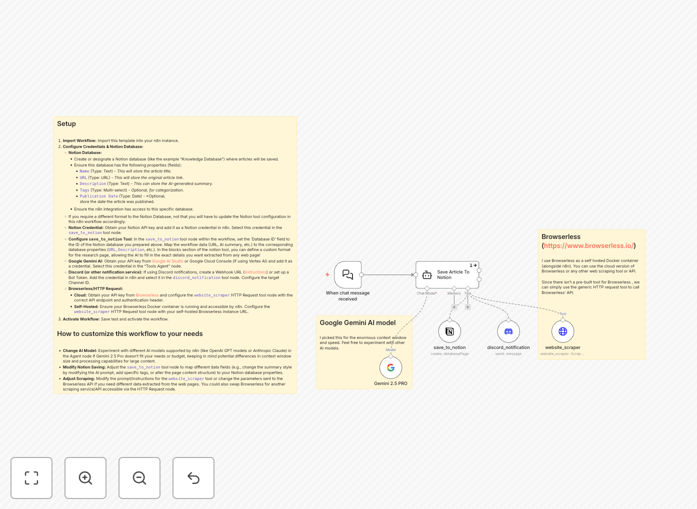
Task: Click the plus under the Tool connector
Action: coord(468,307)
